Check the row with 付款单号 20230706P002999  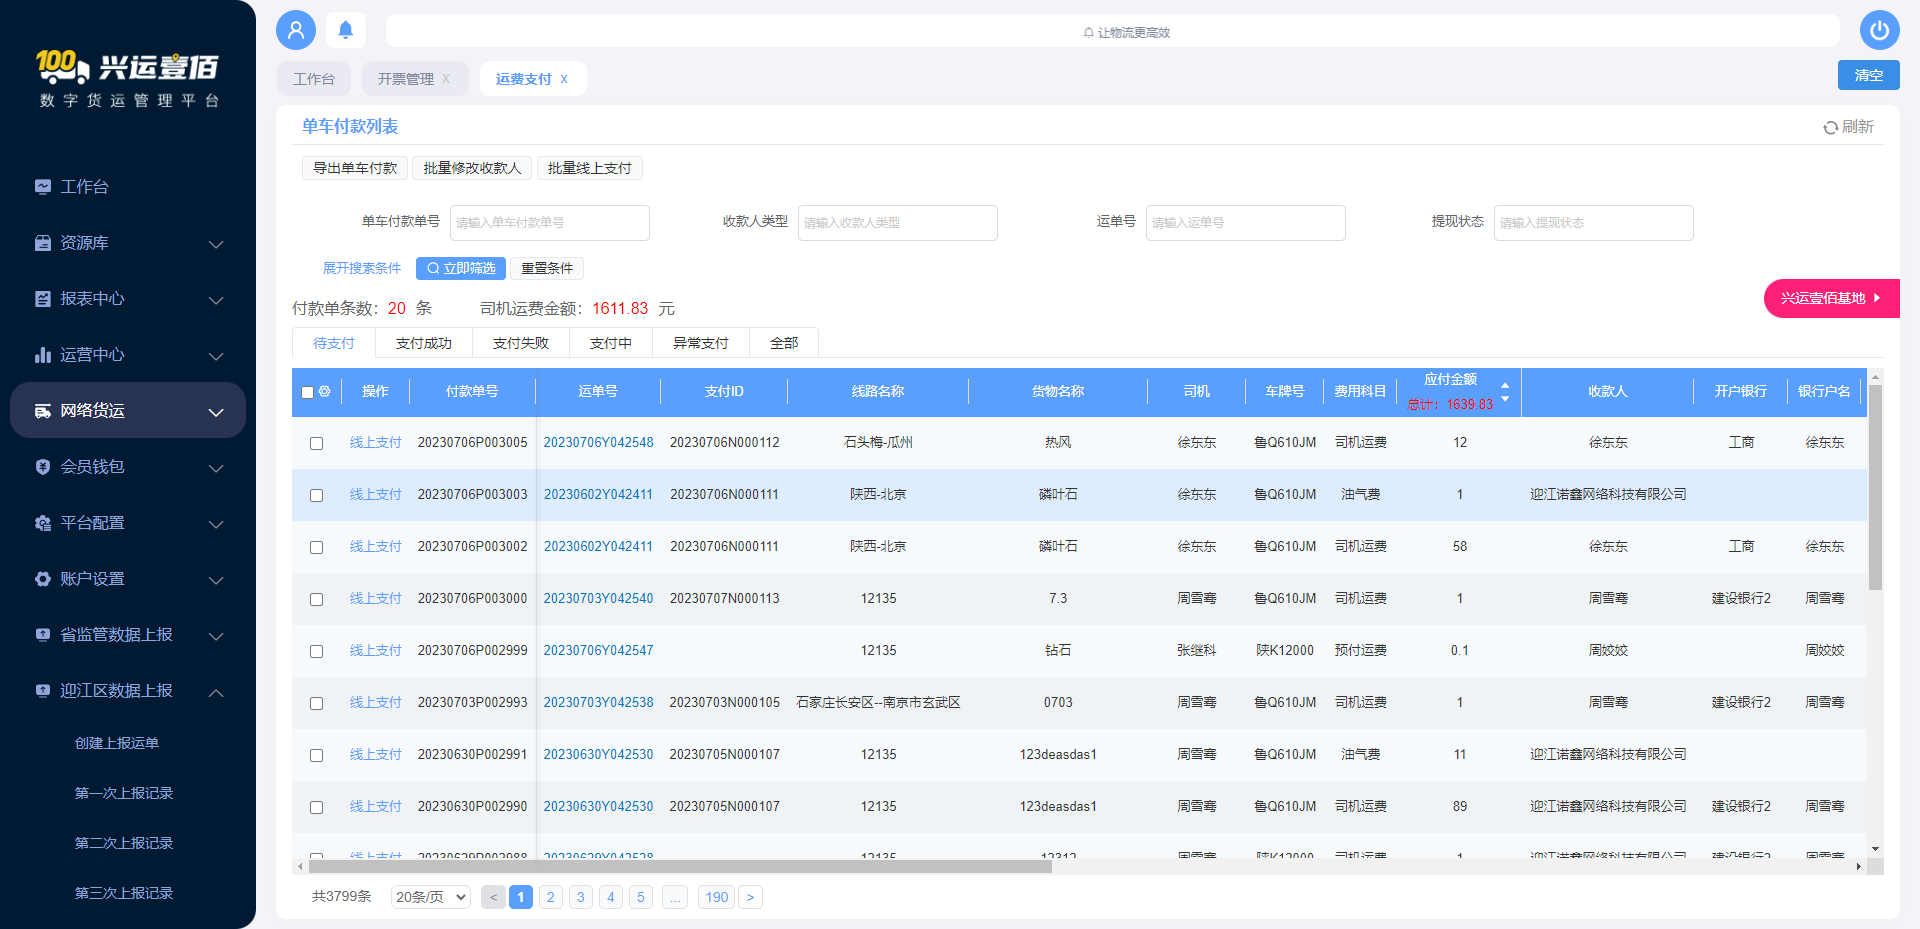(316, 651)
